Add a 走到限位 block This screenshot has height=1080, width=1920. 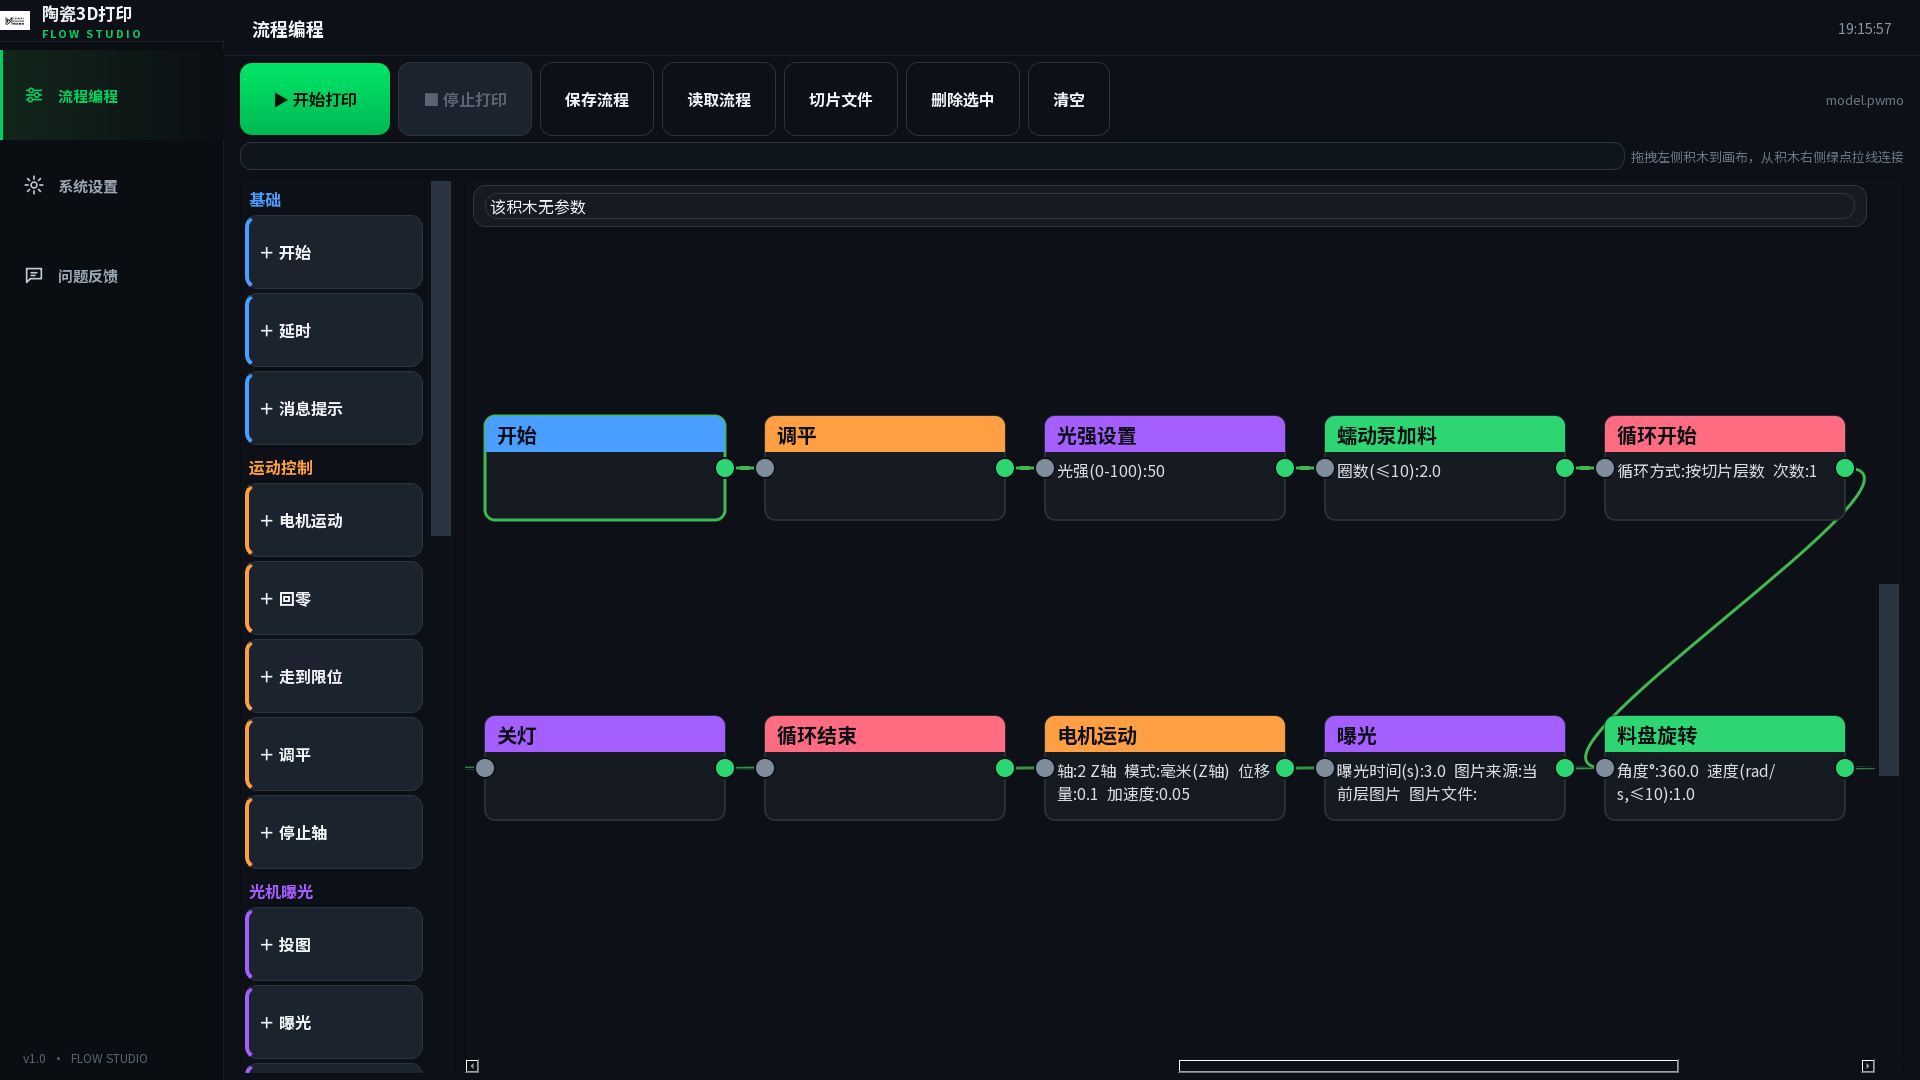click(334, 676)
